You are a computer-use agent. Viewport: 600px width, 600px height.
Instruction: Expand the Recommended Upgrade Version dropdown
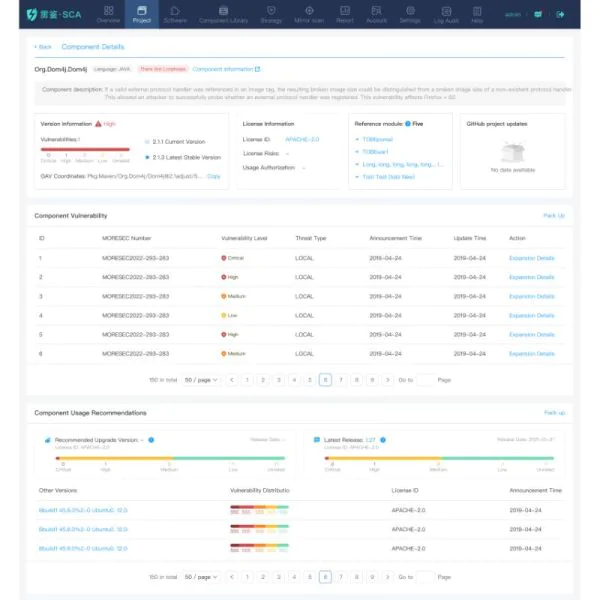[x=143, y=439]
